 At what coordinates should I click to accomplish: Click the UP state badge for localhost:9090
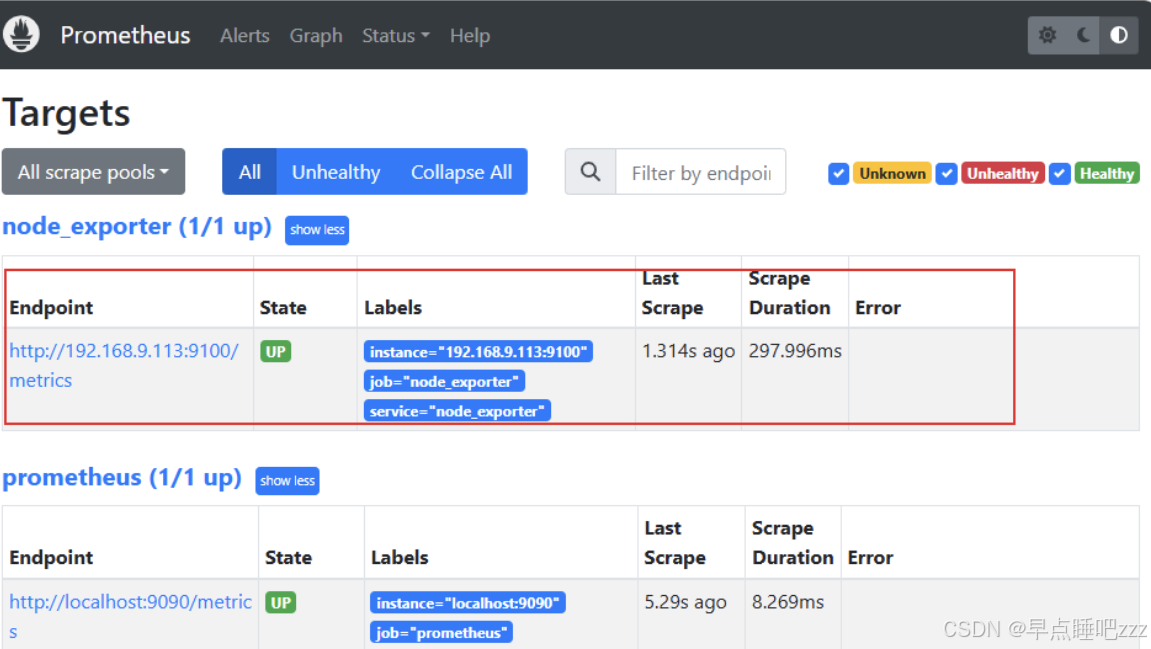[x=280, y=603]
